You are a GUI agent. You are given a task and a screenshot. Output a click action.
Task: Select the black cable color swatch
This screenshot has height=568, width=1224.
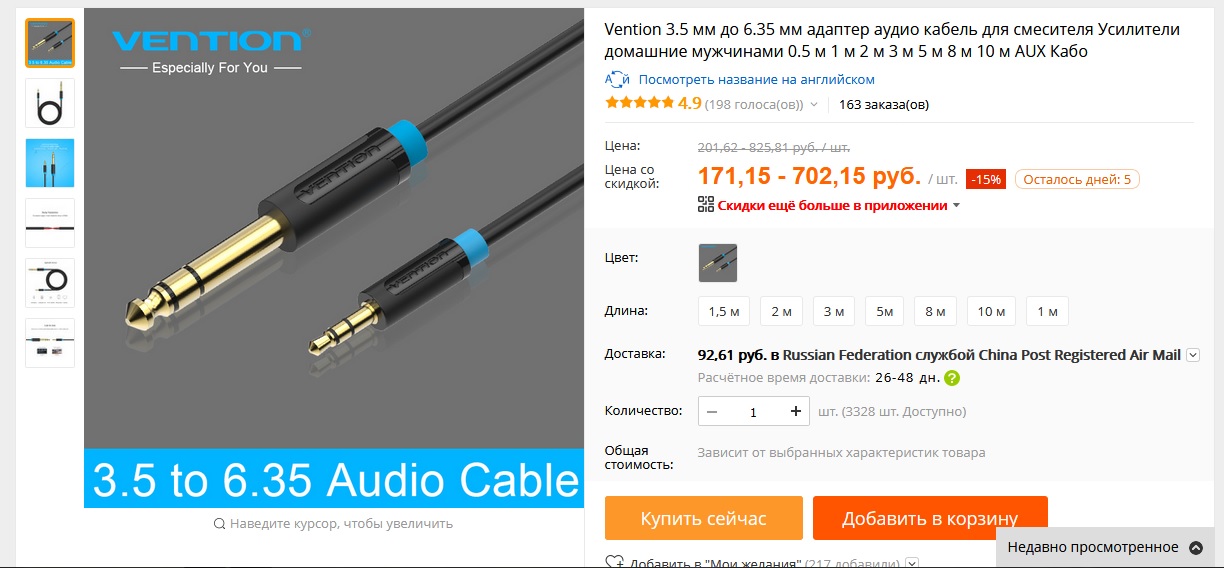pyautogui.click(x=718, y=263)
